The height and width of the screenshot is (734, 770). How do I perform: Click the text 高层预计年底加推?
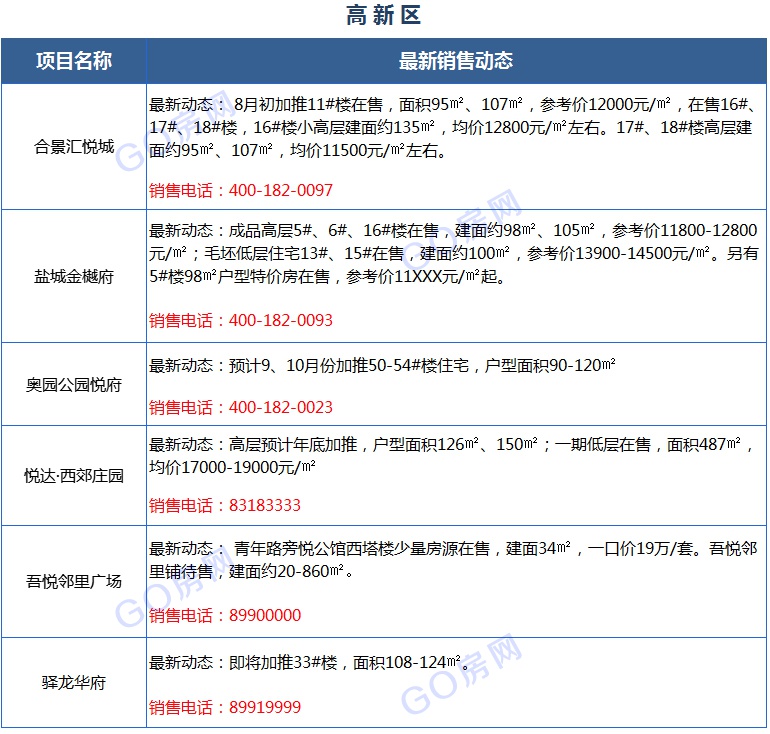(293, 444)
